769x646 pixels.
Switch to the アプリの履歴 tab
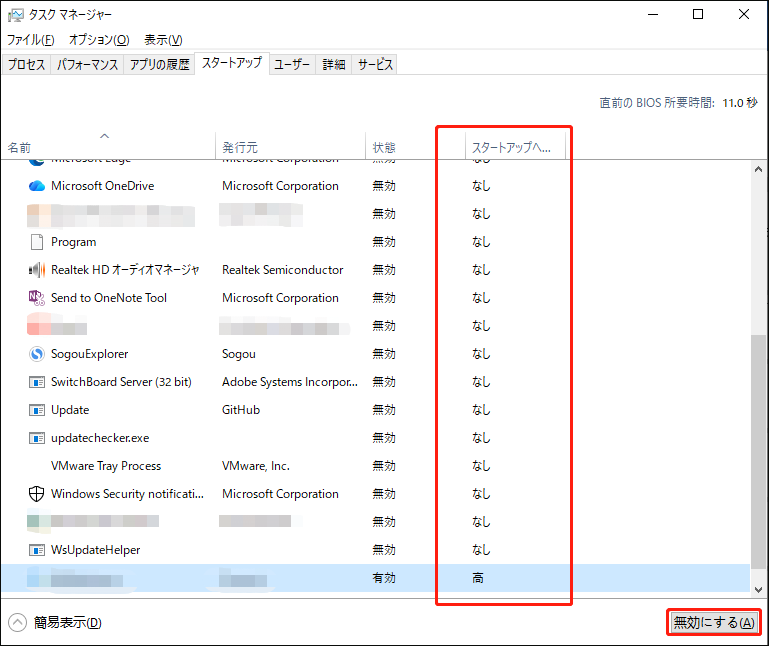[159, 64]
